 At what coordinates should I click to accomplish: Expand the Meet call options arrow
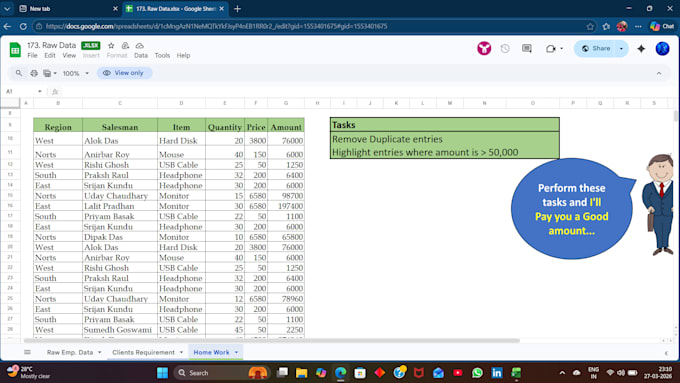point(562,49)
